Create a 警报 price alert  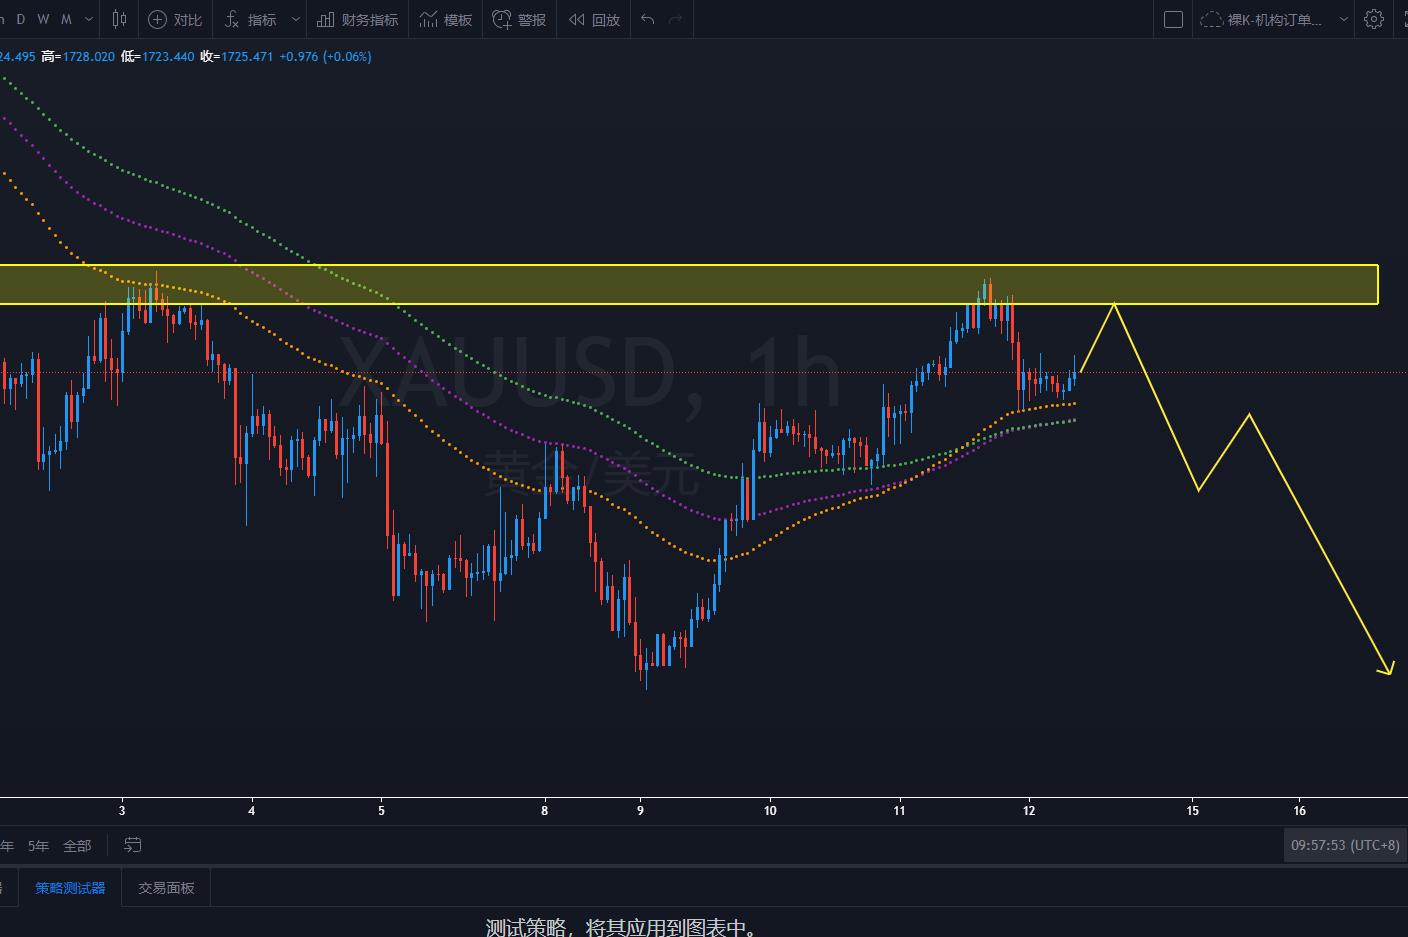coord(520,19)
